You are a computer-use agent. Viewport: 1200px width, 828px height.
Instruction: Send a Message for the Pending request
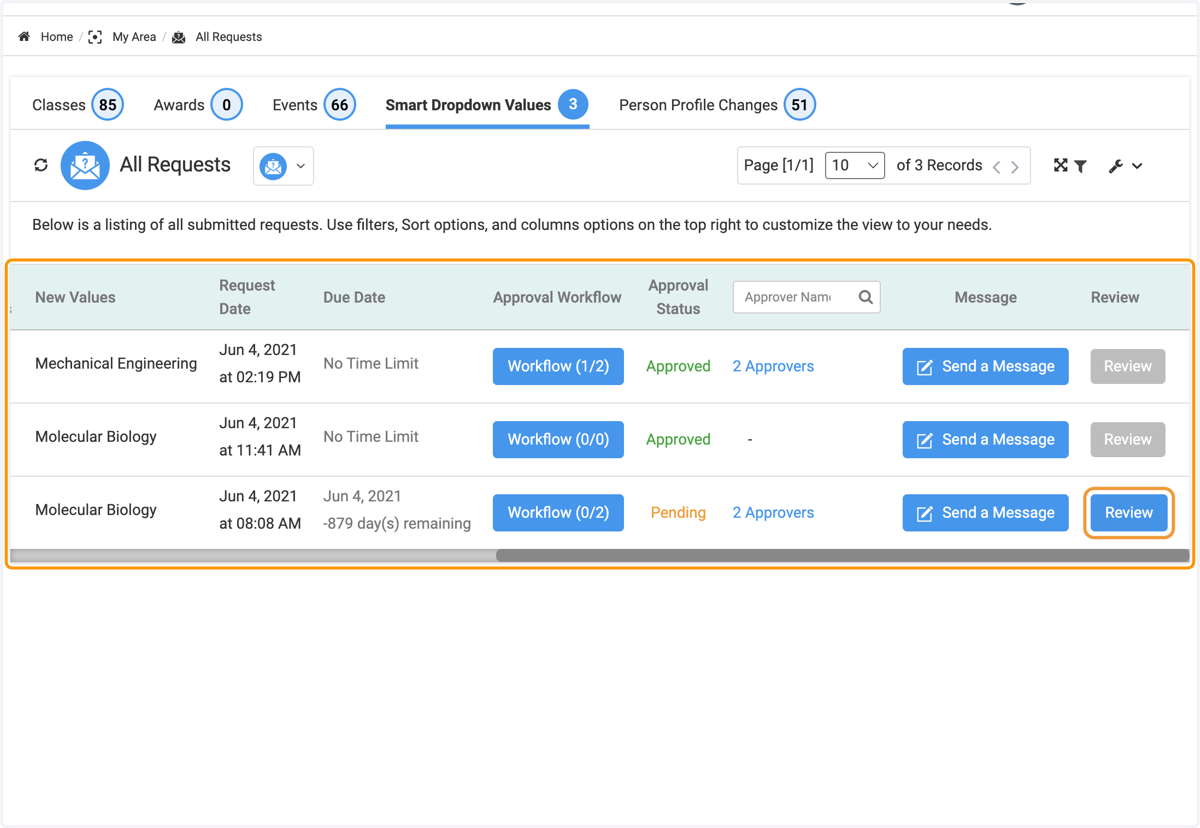click(x=986, y=512)
